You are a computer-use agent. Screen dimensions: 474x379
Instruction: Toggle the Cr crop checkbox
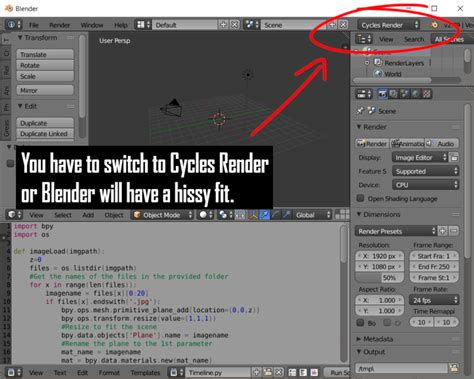point(387,323)
